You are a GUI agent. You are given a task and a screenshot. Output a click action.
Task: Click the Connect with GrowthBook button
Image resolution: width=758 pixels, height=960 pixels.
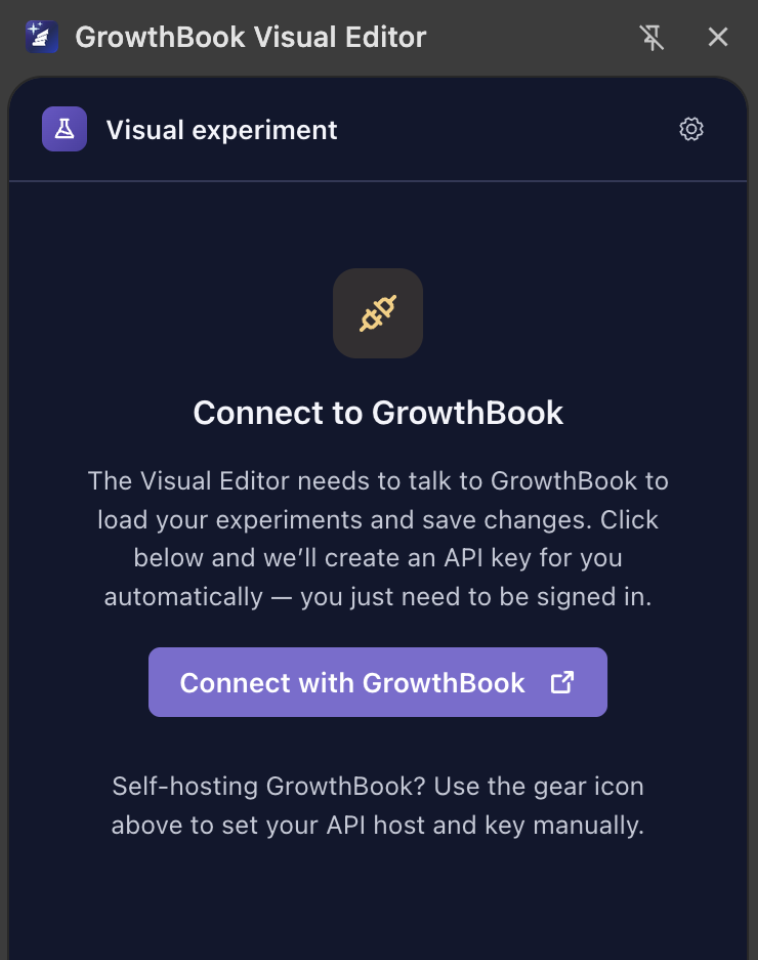point(378,682)
